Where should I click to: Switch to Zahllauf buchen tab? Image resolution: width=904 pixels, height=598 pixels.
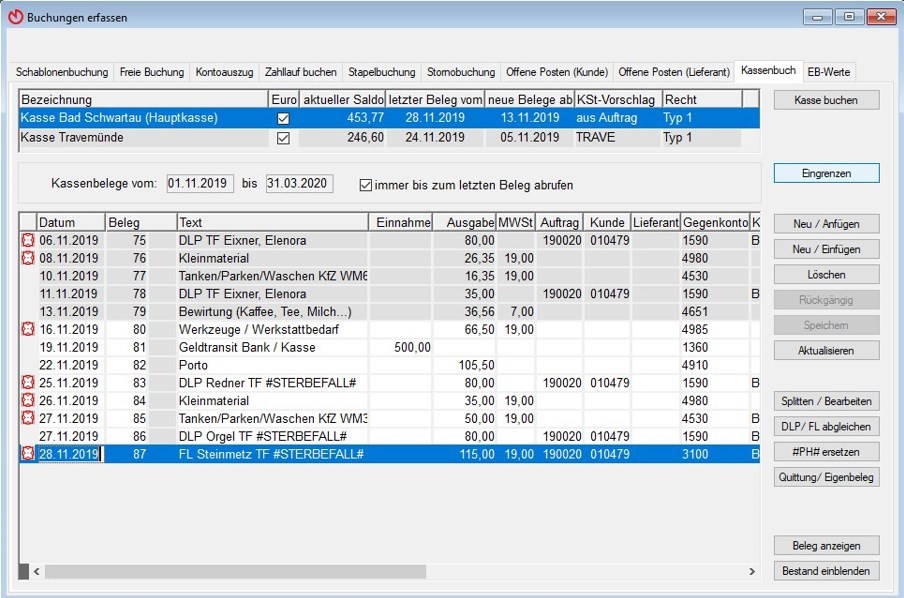coord(300,72)
